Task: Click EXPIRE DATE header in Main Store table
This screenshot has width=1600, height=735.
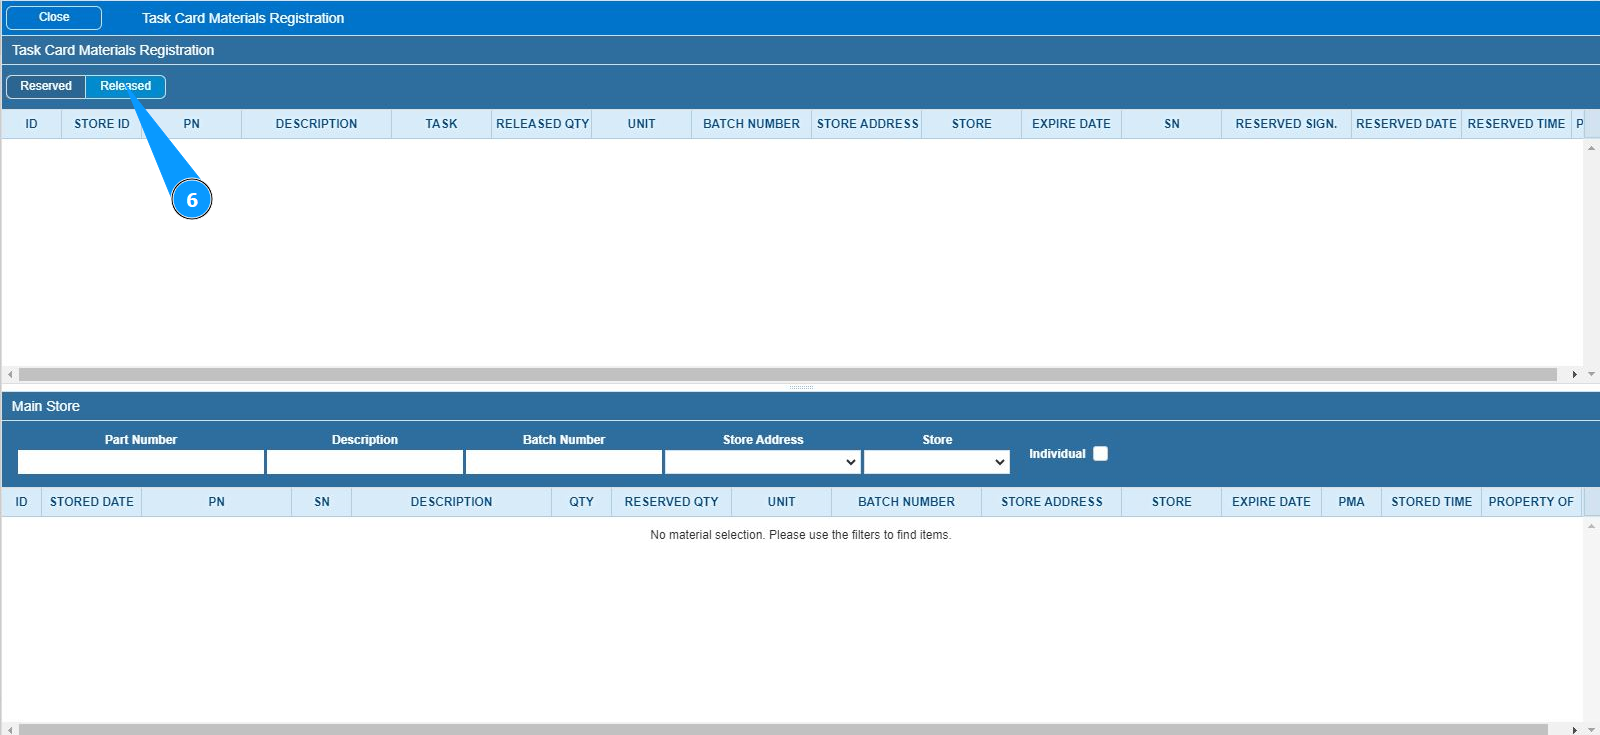Action: coord(1272,502)
